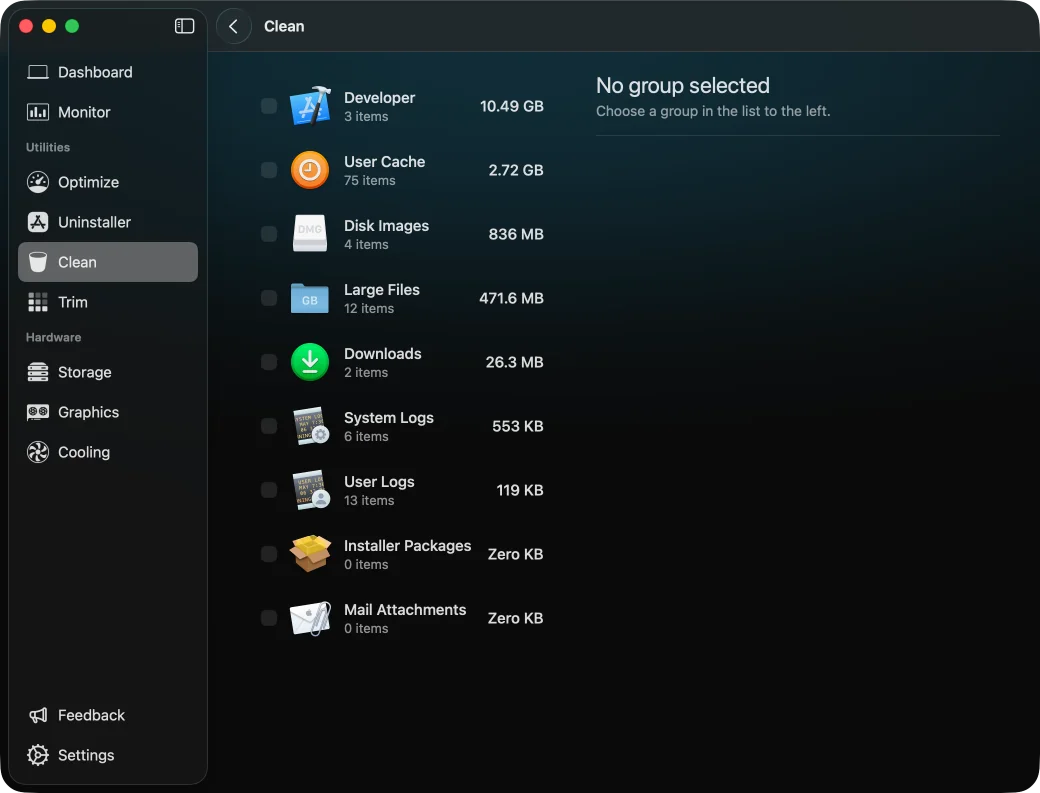This screenshot has height=793, width=1040.
Task: Tick the Downloads group checkbox
Action: (269, 362)
